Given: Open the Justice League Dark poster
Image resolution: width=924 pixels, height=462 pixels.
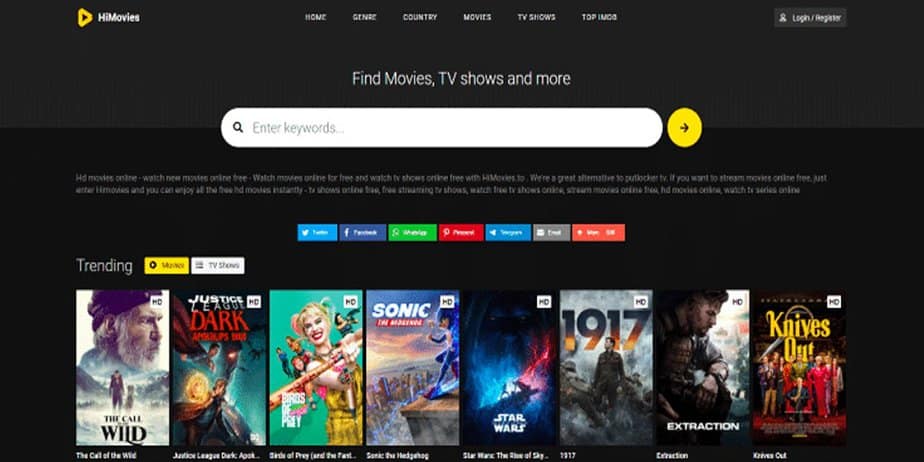Looking at the screenshot, I should tap(219, 367).
